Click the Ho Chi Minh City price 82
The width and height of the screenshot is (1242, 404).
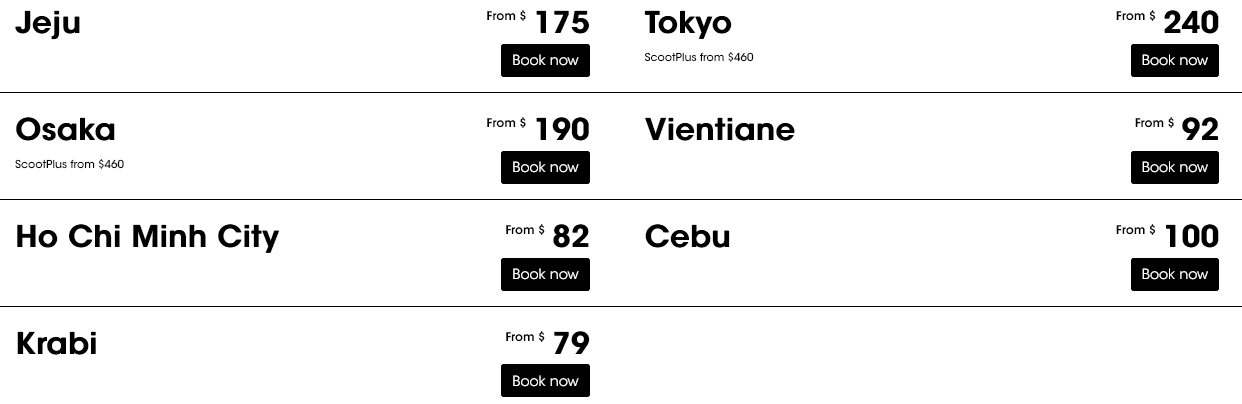(571, 236)
